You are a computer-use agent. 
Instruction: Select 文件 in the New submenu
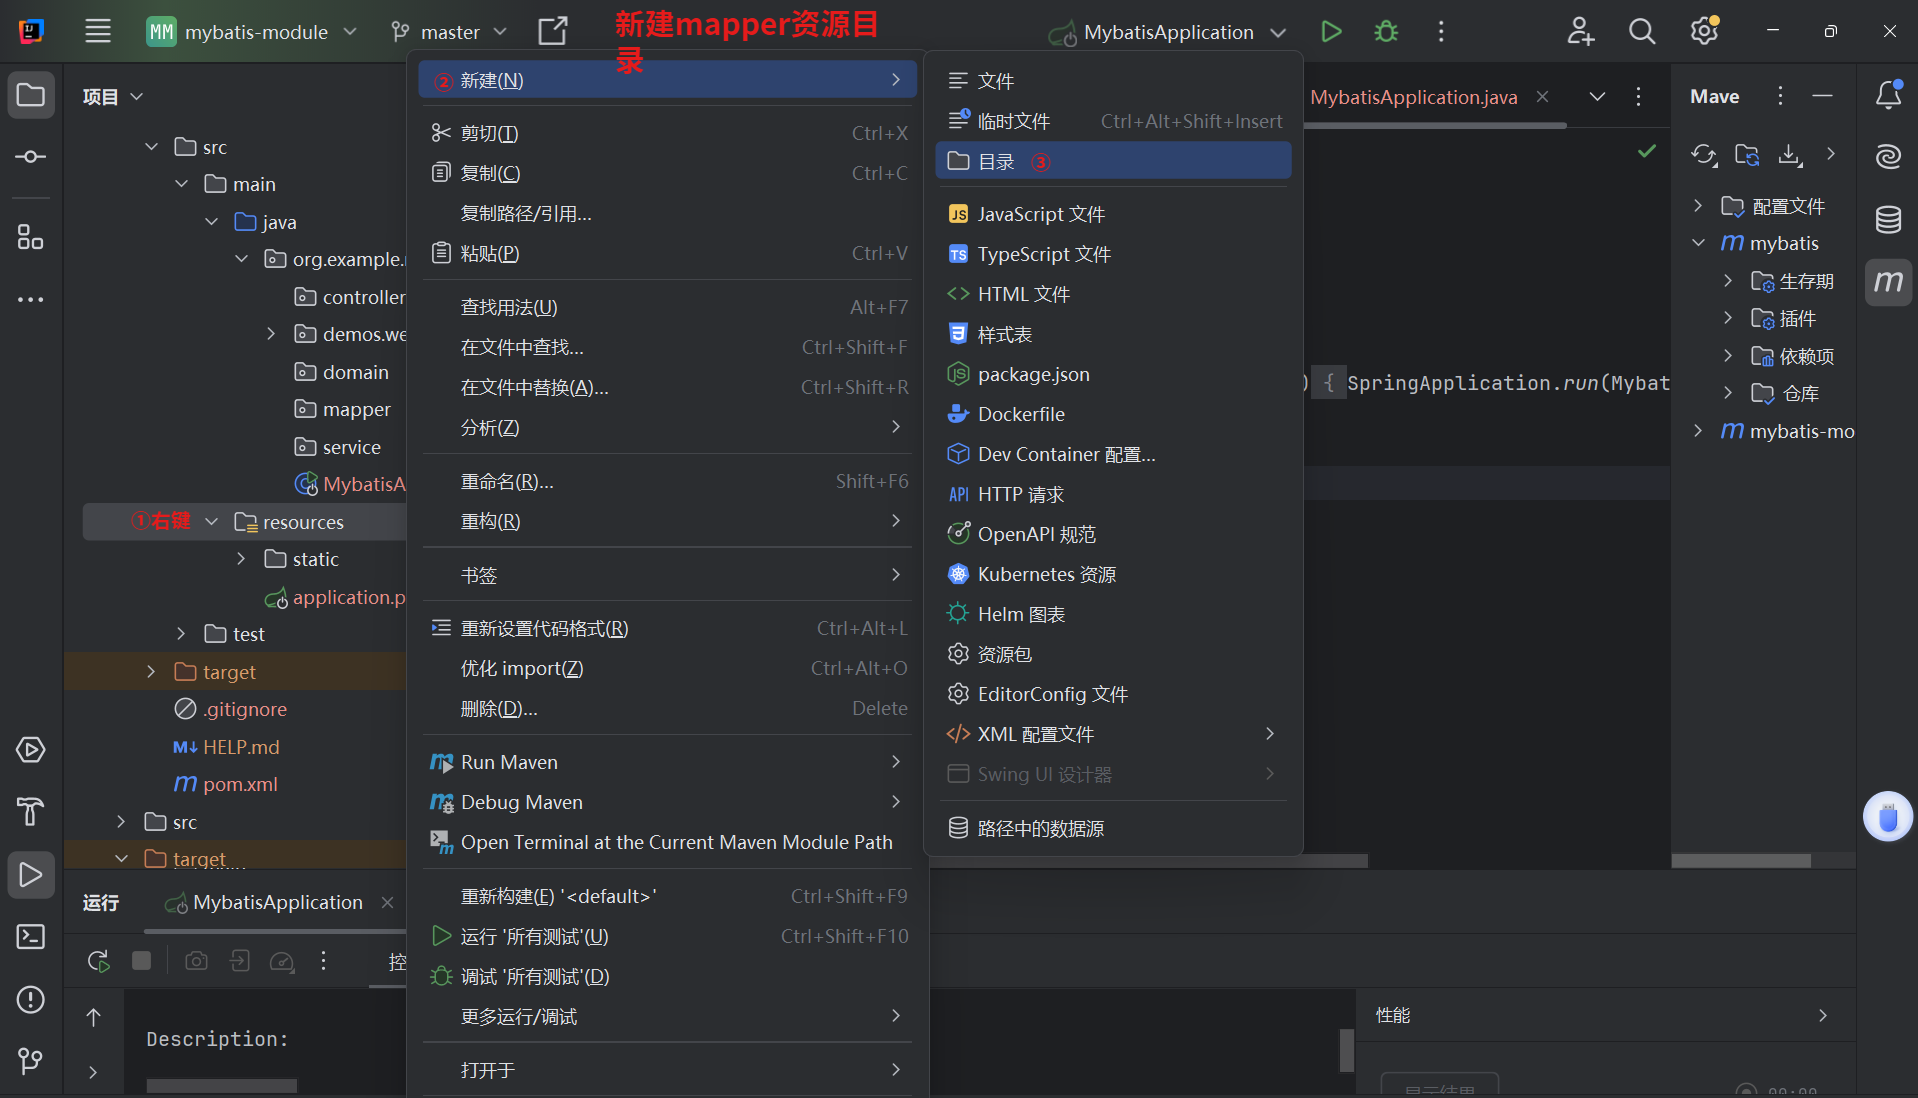1113,81
